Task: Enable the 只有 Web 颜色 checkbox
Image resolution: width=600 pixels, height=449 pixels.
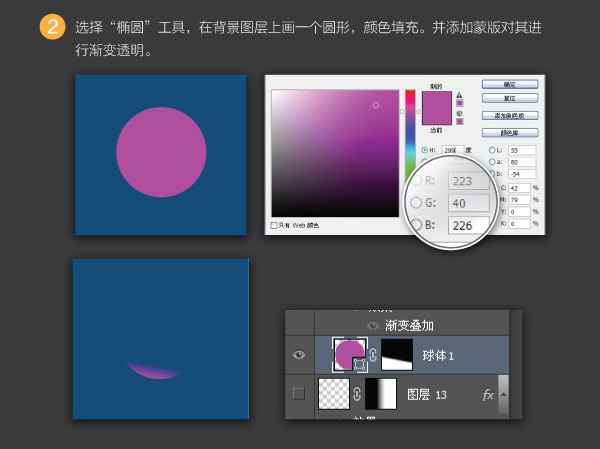Action: tap(275, 225)
